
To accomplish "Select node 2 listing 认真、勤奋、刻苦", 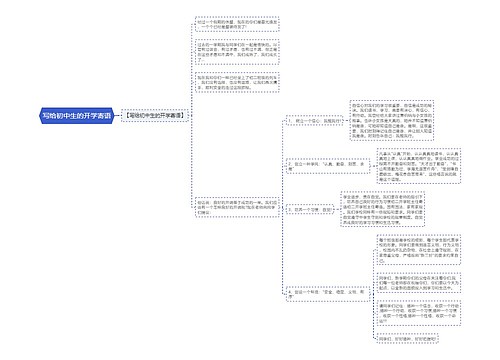I will (x=328, y=166).
